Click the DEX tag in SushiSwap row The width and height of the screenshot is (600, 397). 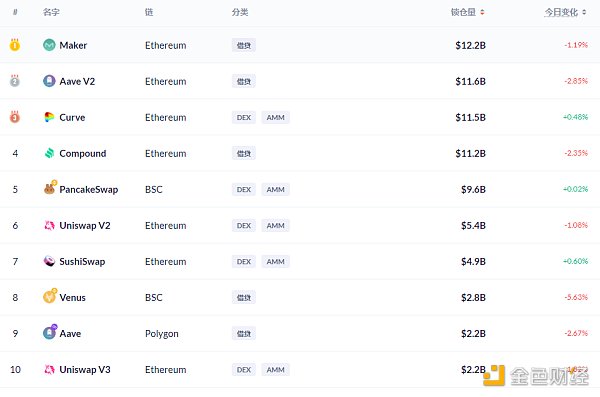[x=244, y=261]
